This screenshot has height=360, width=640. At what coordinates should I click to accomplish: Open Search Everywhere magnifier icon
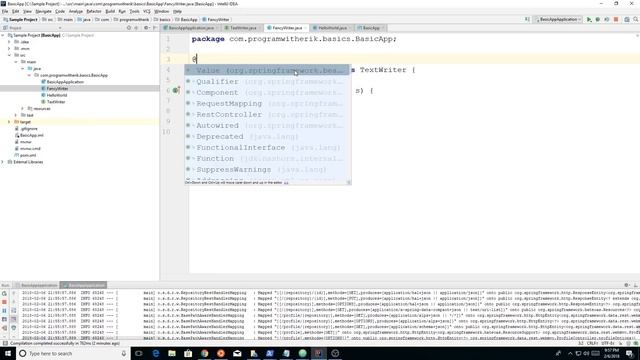click(x=636, y=20)
